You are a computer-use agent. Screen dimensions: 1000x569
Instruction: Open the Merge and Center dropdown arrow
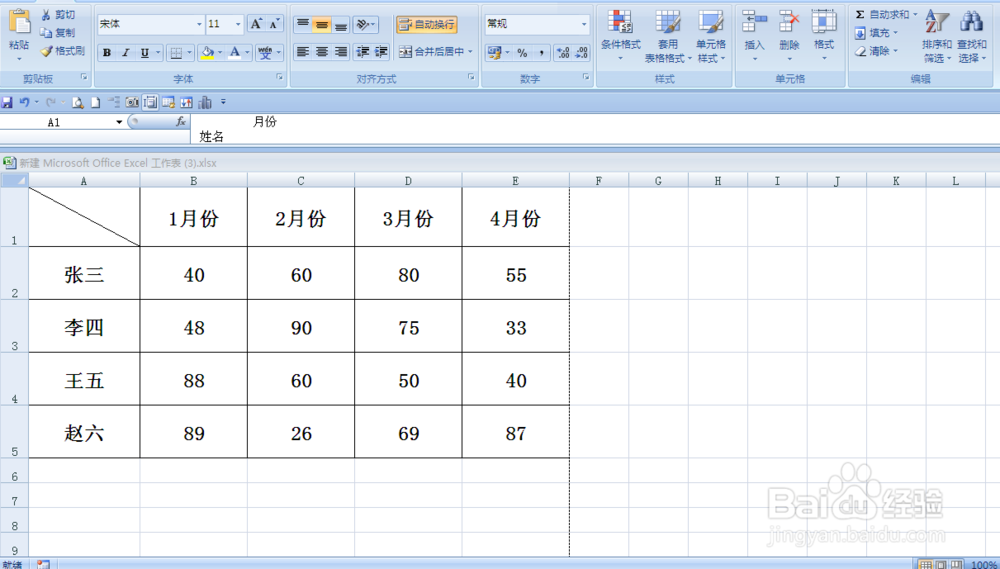(x=471, y=52)
